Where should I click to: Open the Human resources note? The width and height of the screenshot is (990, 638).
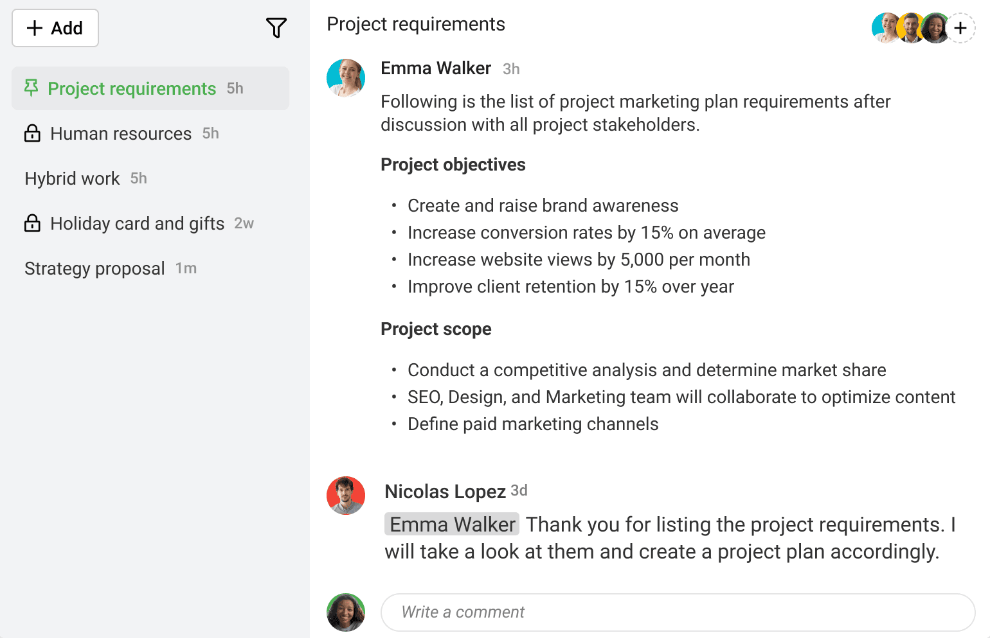pyautogui.click(x=150, y=133)
